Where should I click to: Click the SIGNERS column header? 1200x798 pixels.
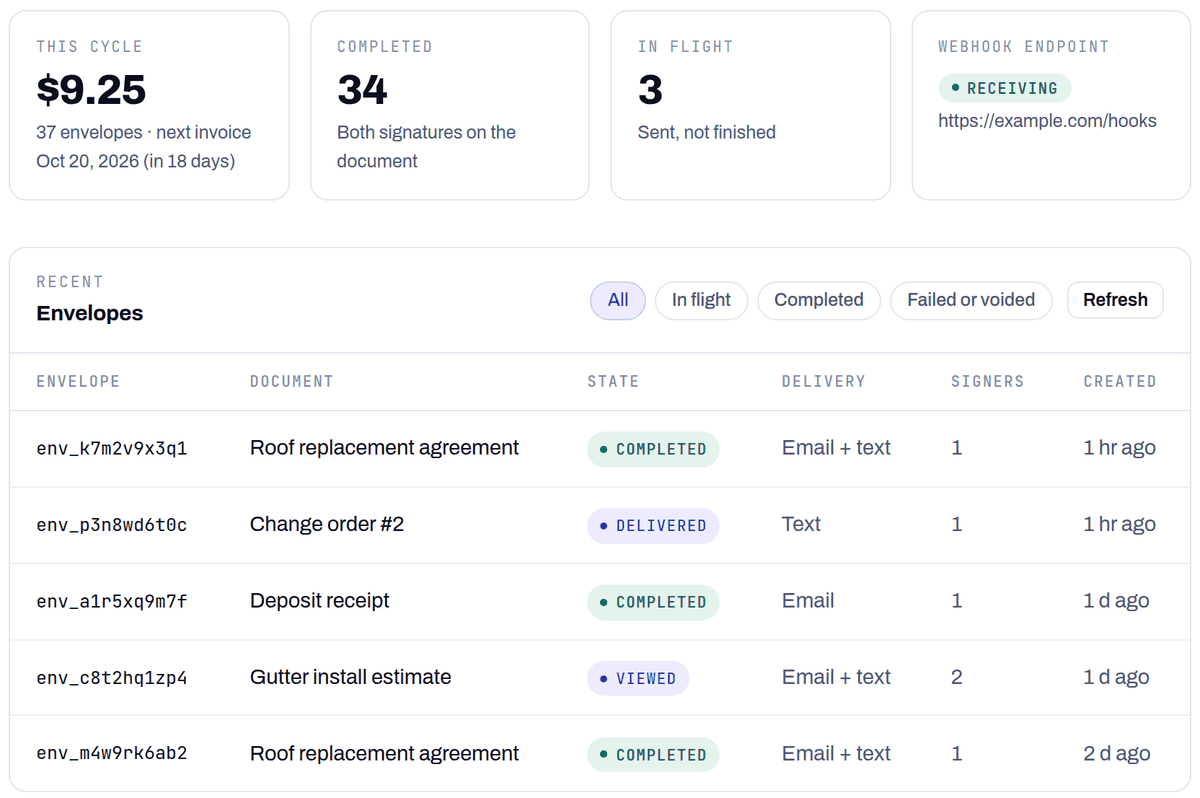[x=987, y=381]
